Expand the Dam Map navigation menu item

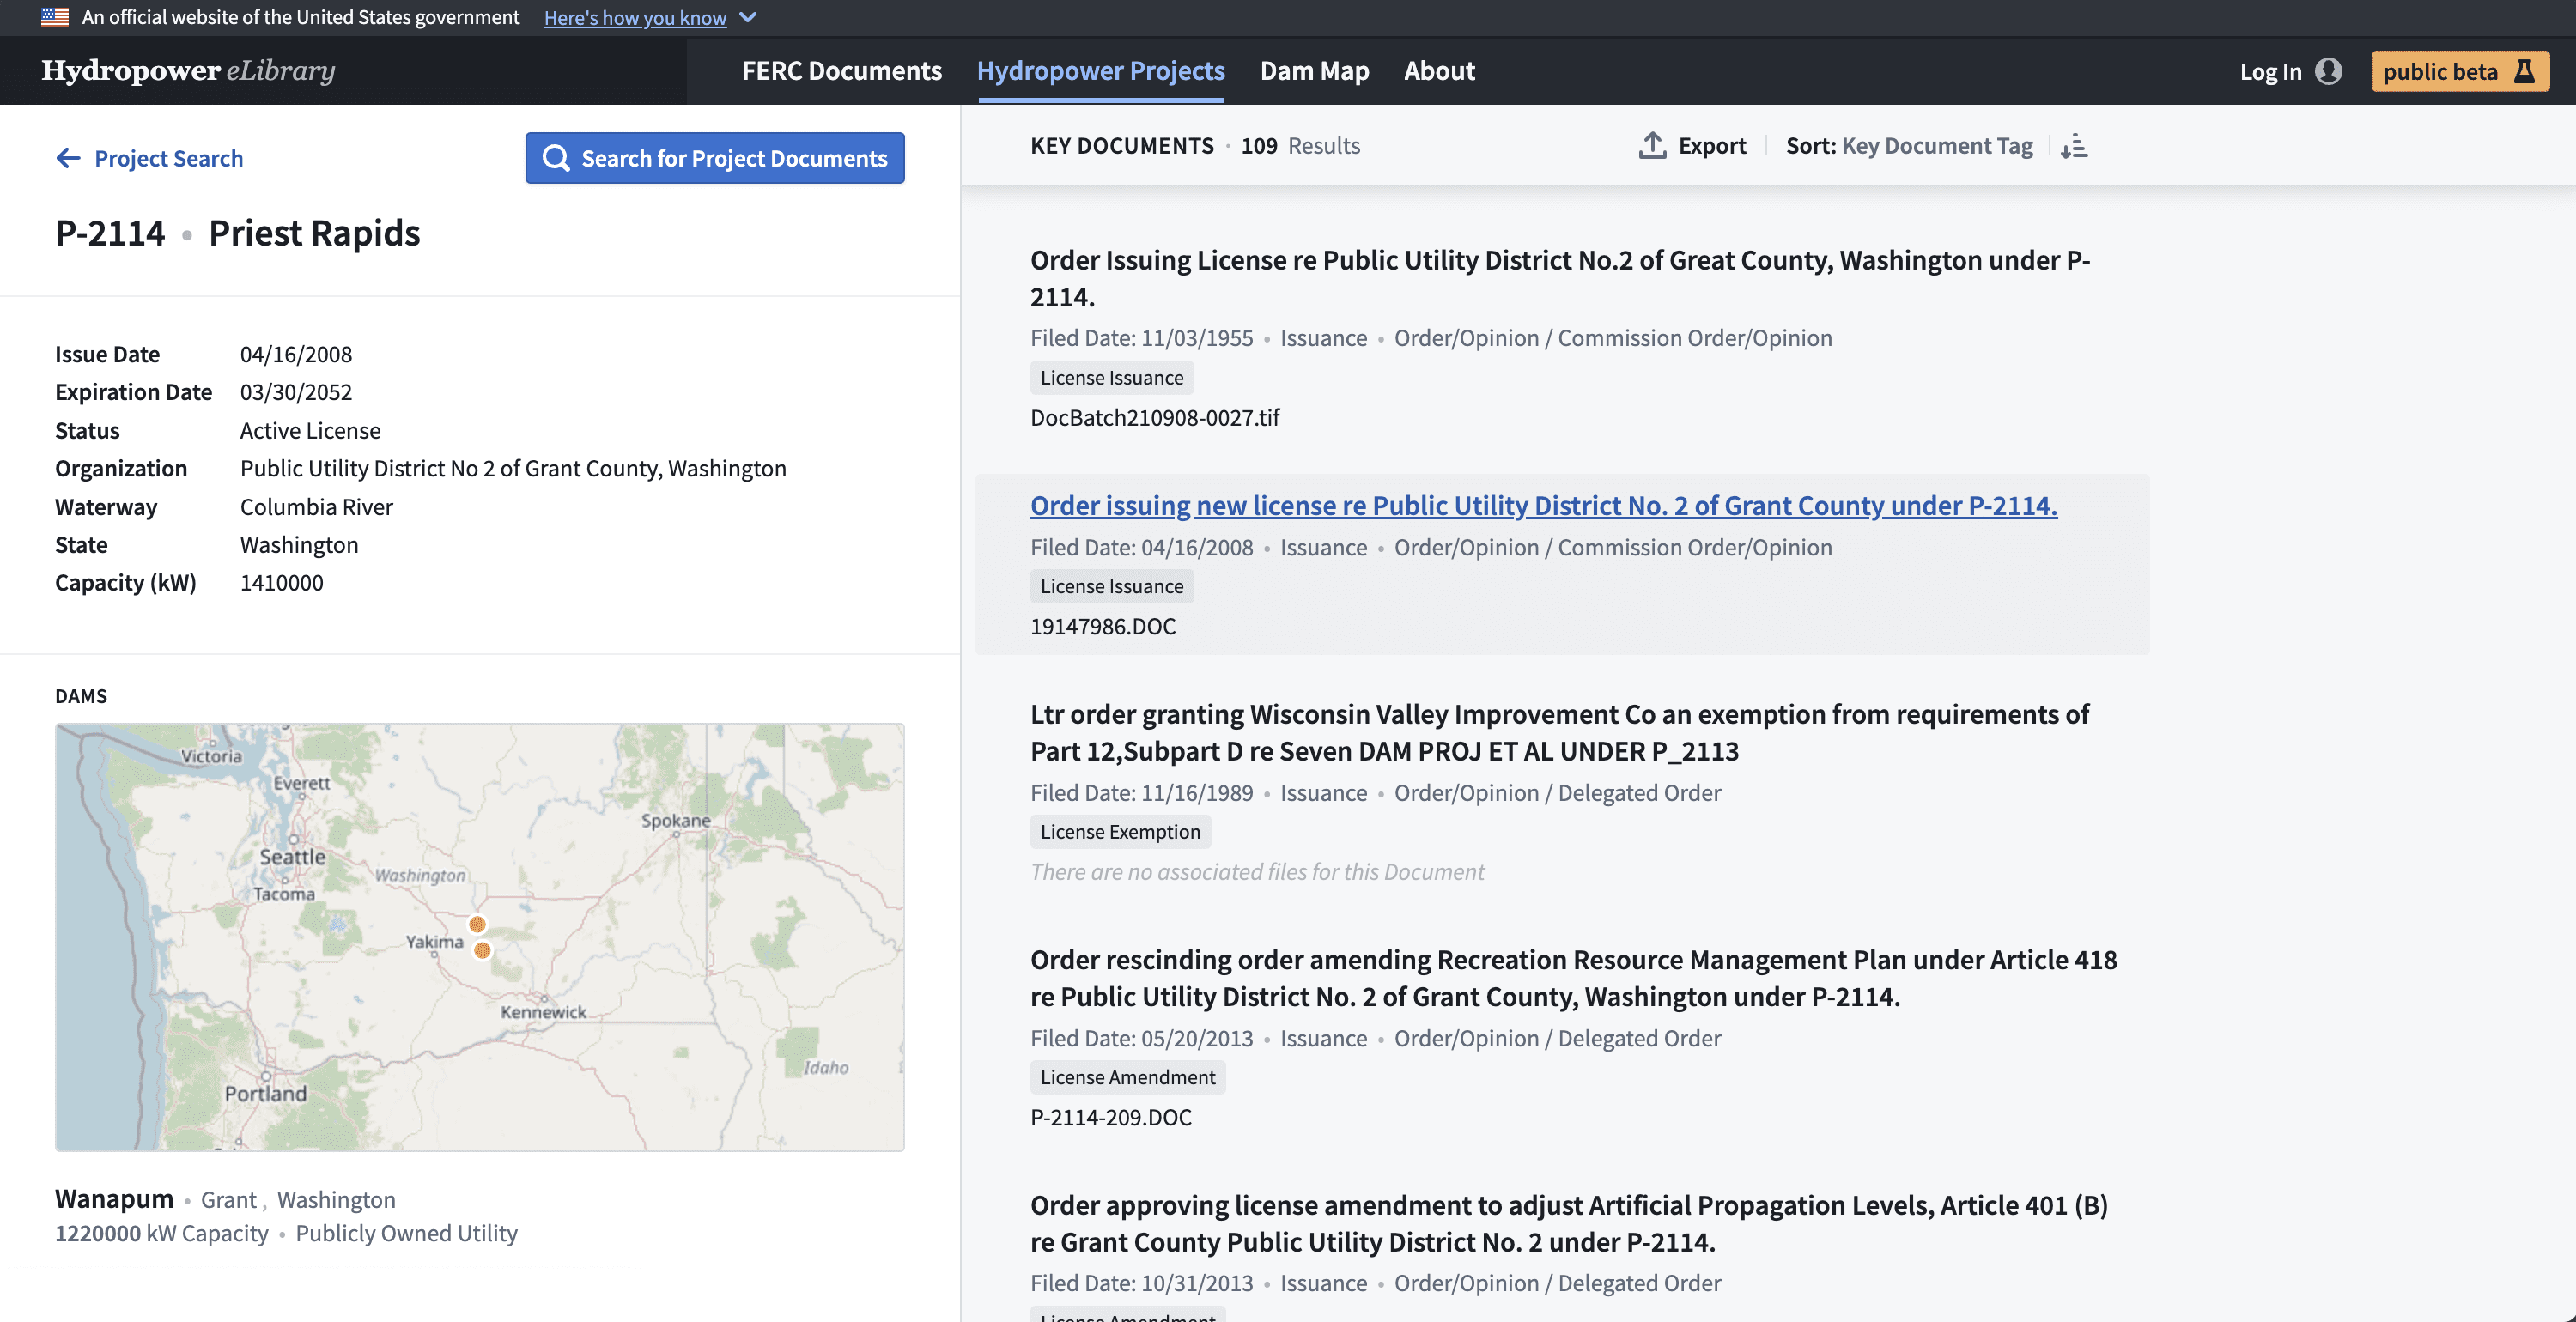1315,70
